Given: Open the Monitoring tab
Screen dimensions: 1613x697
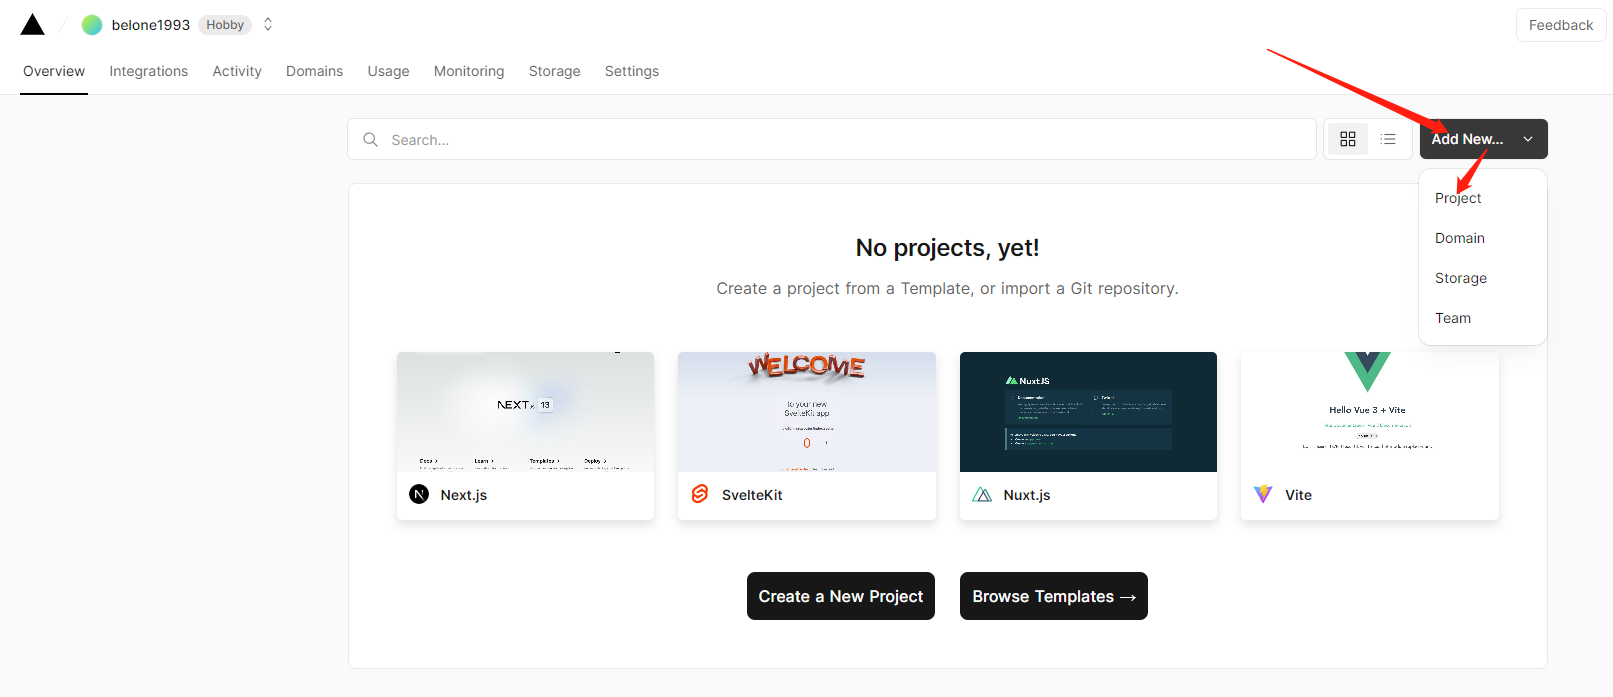Looking at the screenshot, I should tap(469, 71).
